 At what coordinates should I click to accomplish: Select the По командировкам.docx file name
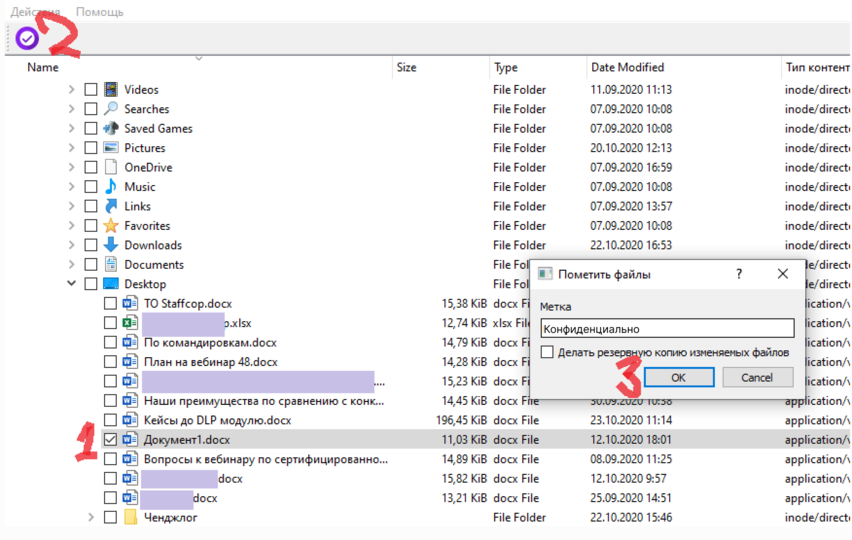click(210, 343)
